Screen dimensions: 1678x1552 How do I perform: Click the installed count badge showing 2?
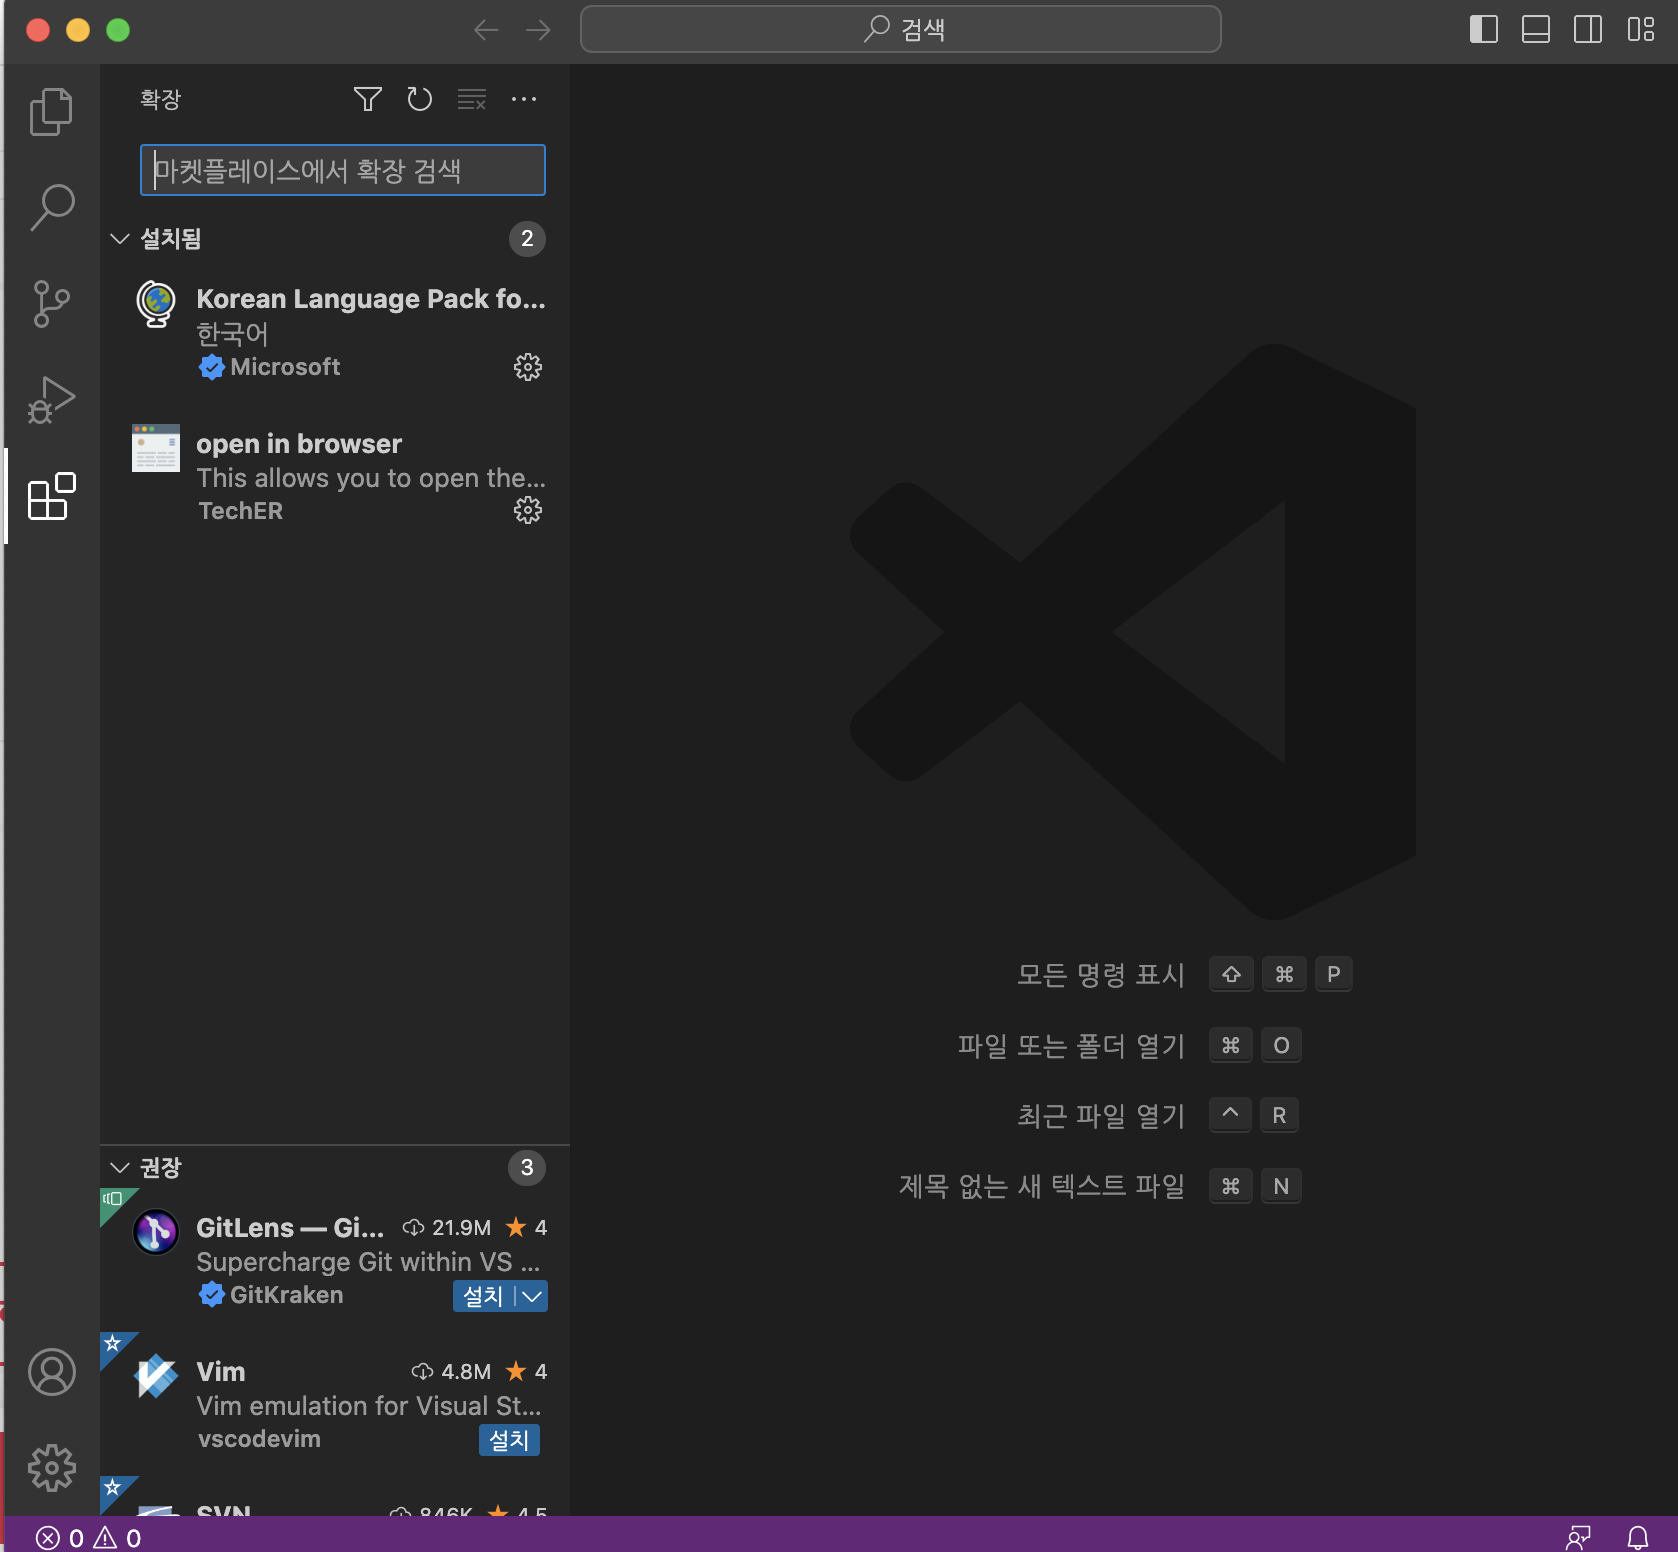click(527, 239)
